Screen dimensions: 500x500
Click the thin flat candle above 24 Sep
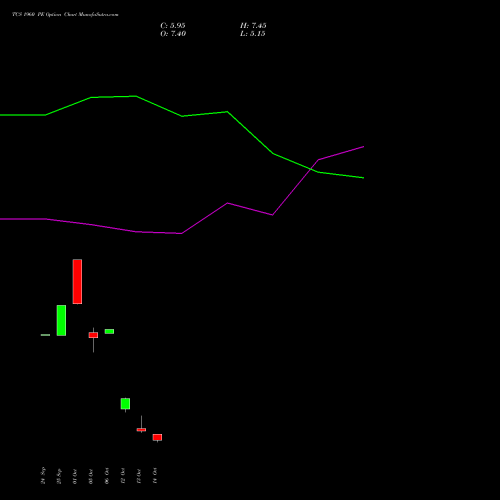click(x=45, y=335)
